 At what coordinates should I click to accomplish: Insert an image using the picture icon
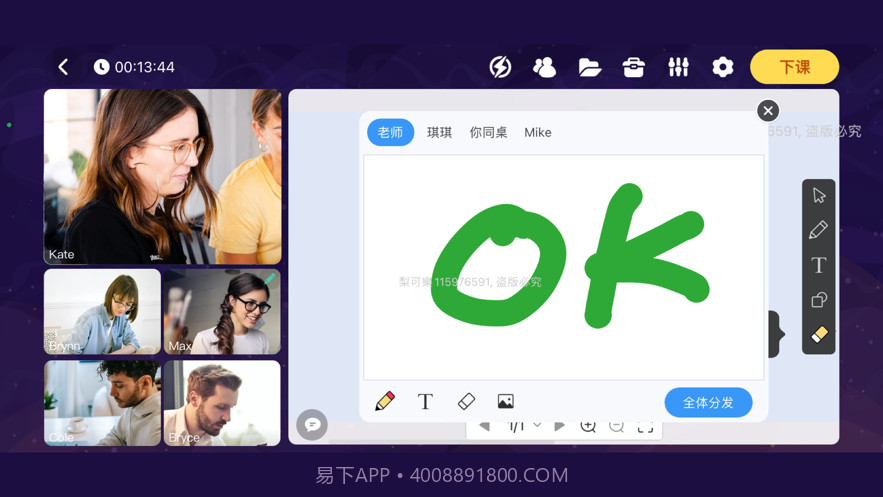pyautogui.click(x=506, y=402)
